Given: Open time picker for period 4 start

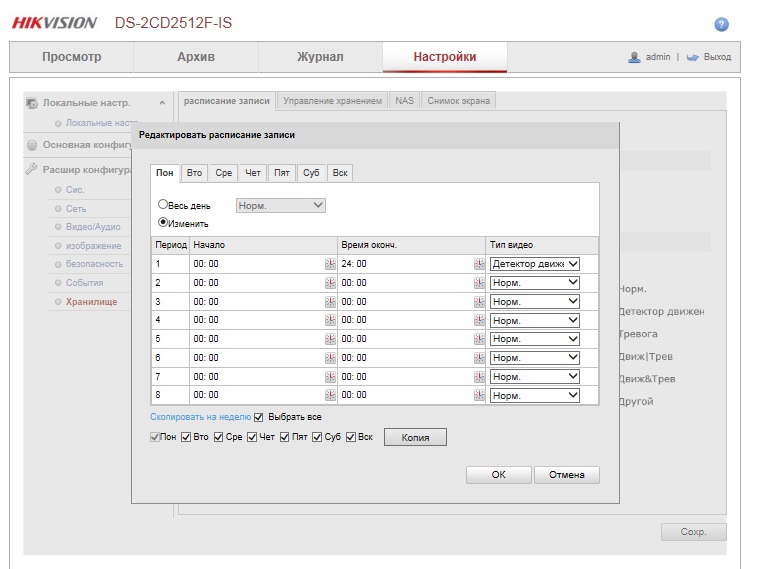Looking at the screenshot, I should point(330,320).
